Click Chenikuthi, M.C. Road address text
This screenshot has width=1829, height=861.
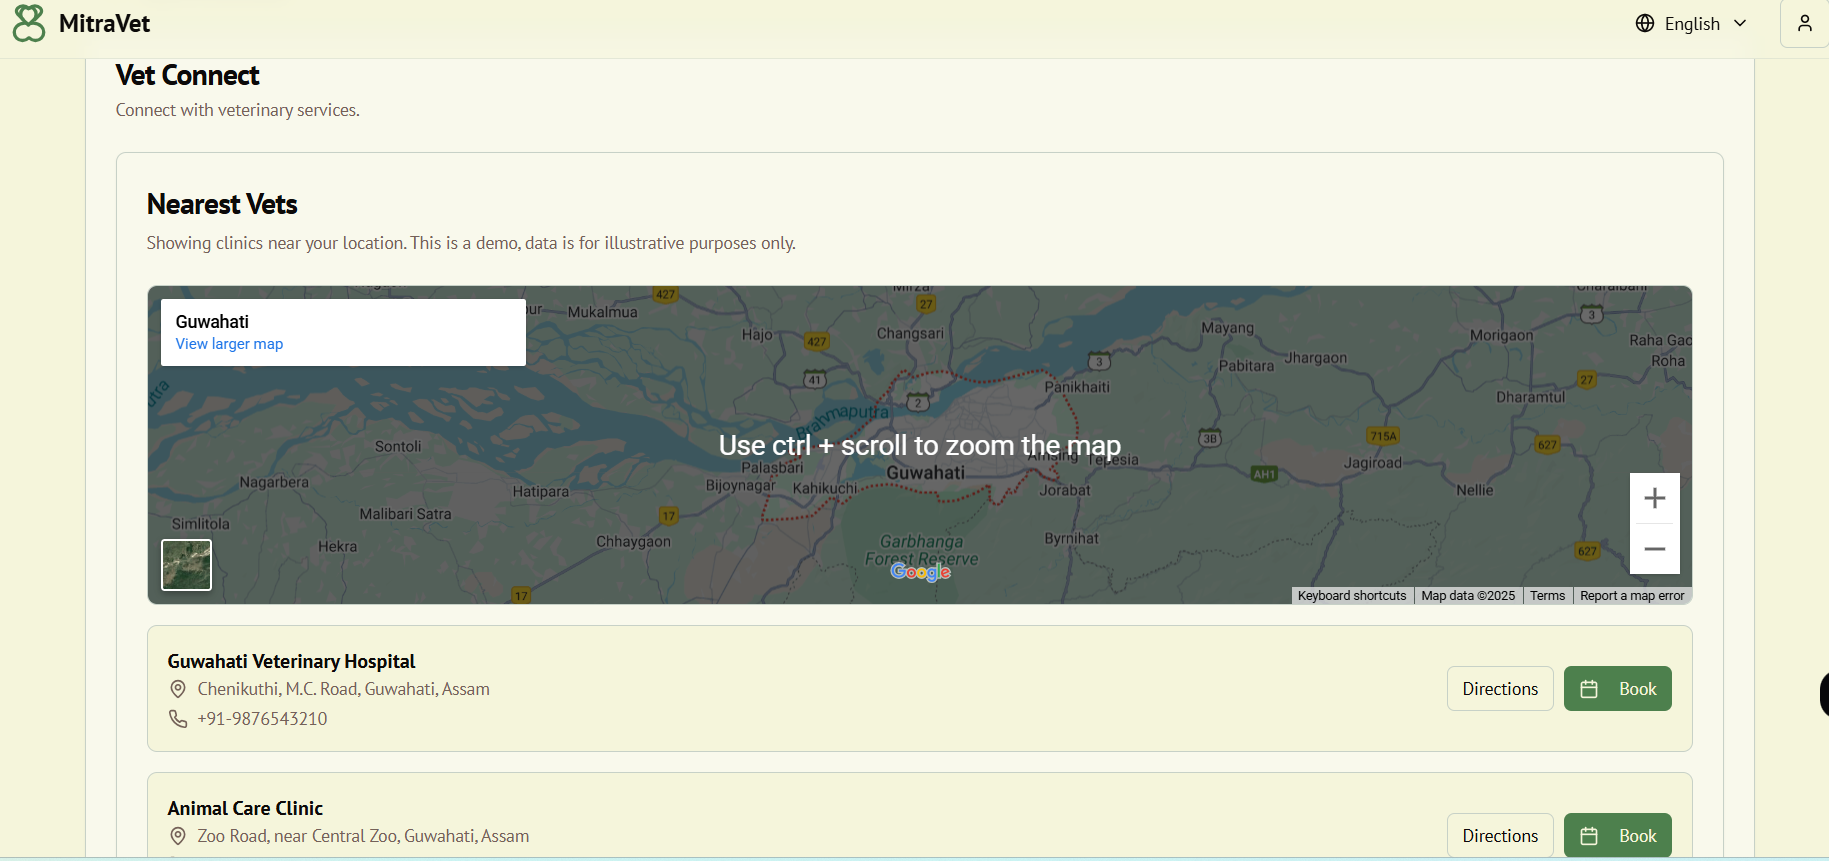coord(343,689)
